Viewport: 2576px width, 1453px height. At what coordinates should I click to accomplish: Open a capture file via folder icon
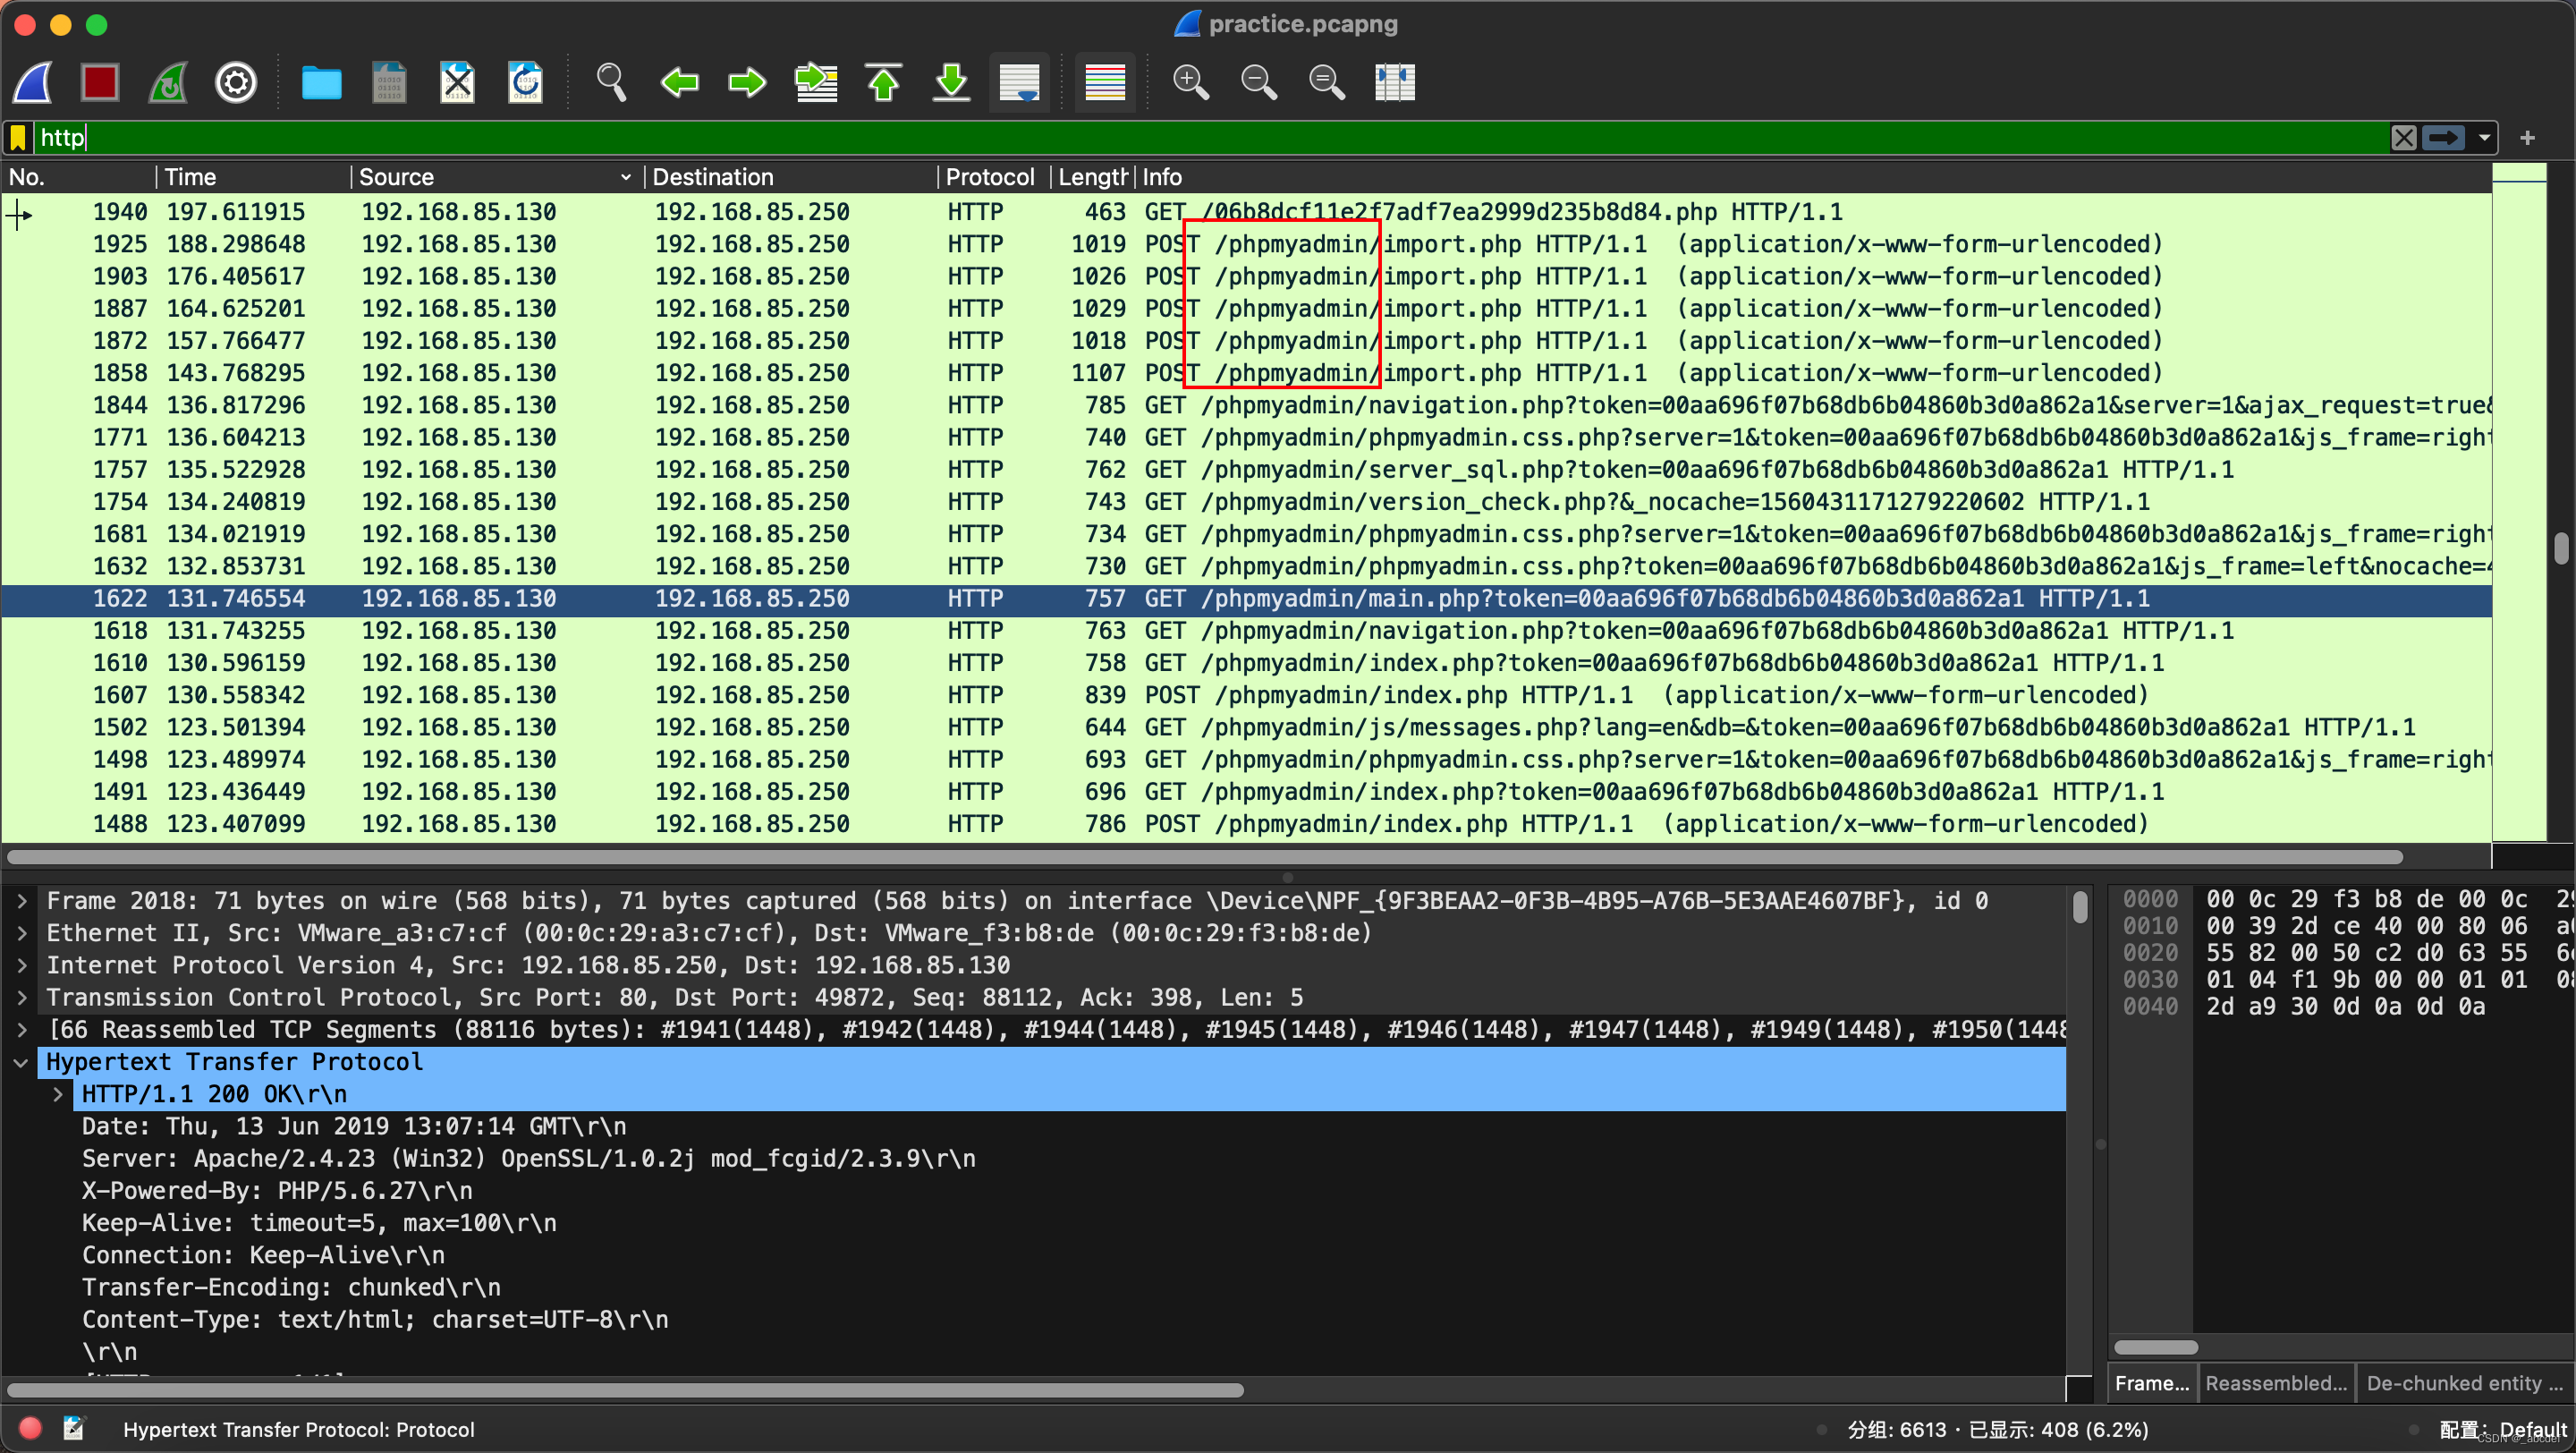pyautogui.click(x=321, y=82)
